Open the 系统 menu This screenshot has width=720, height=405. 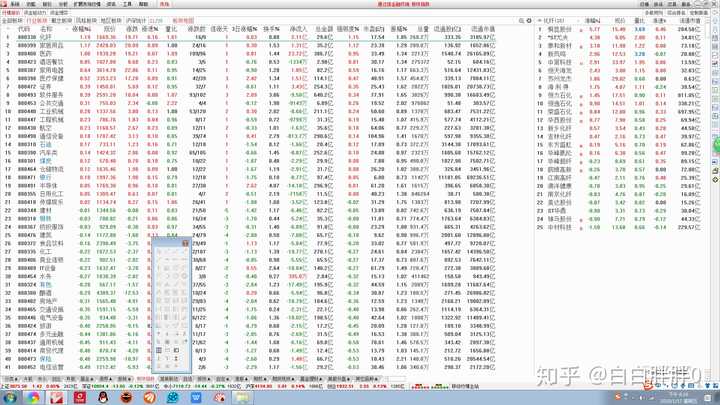point(15,4)
